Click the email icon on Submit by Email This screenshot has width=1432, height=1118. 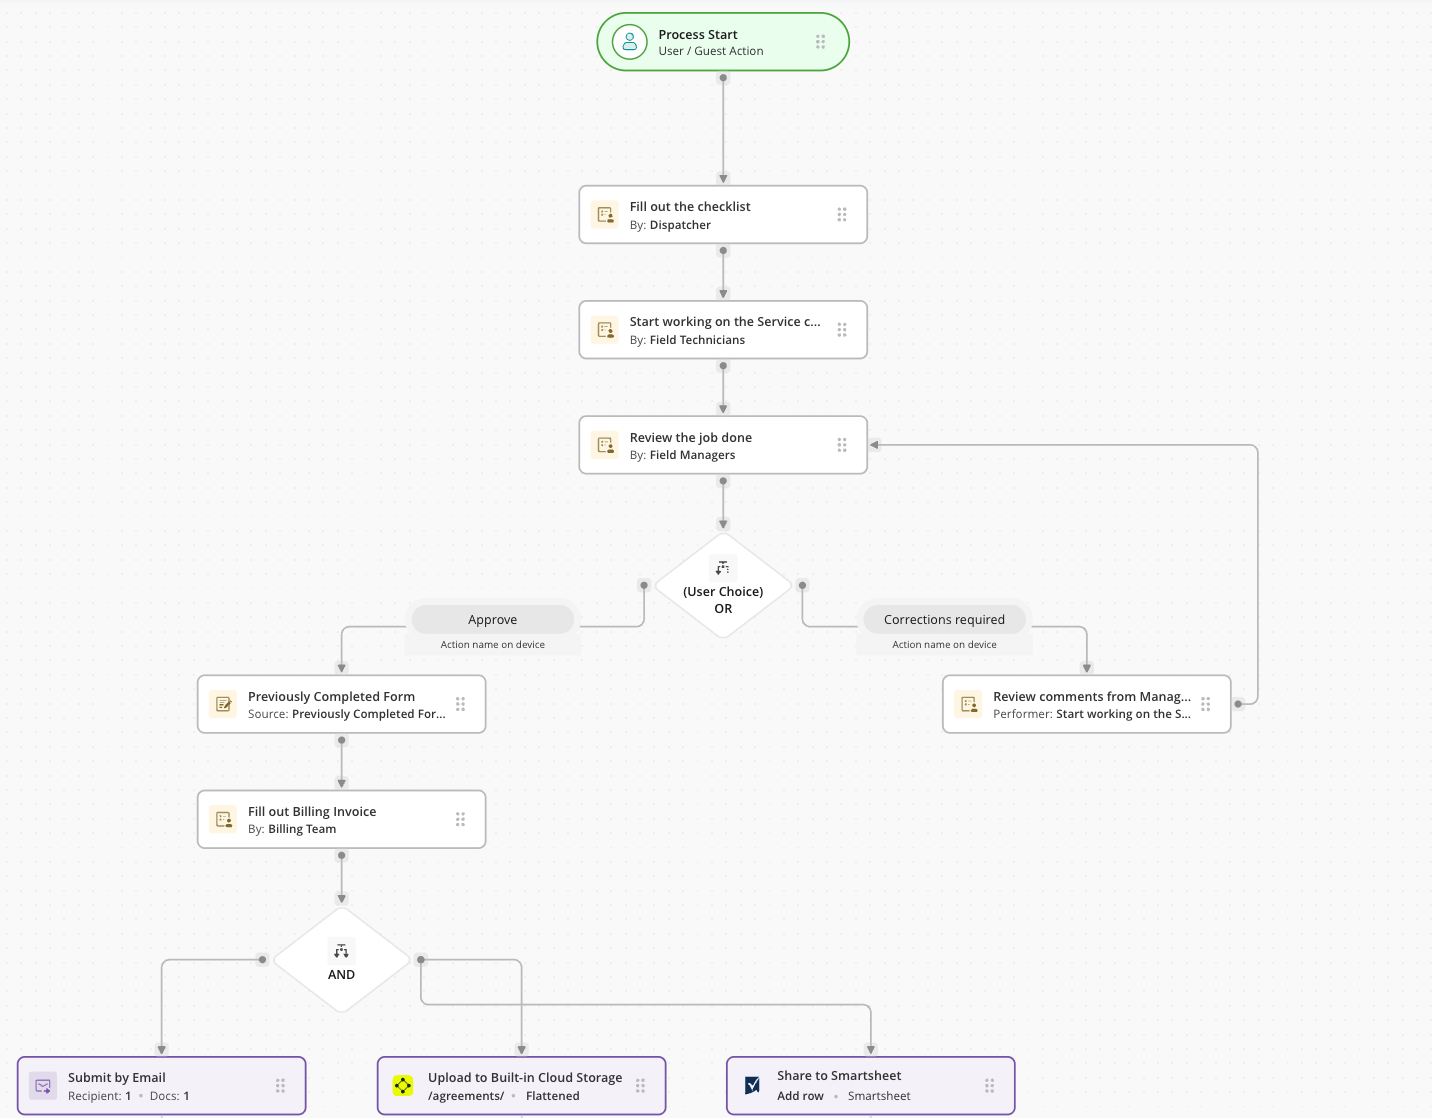(43, 1086)
